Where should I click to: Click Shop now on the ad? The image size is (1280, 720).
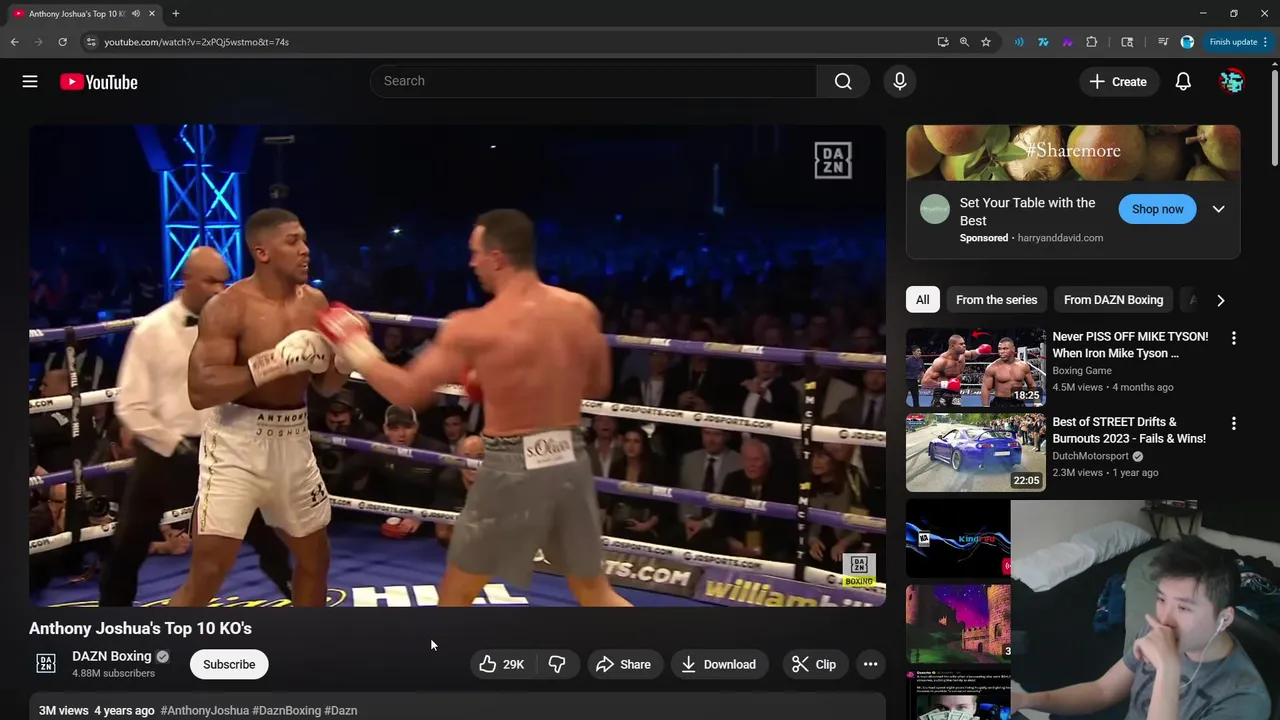tap(1157, 209)
